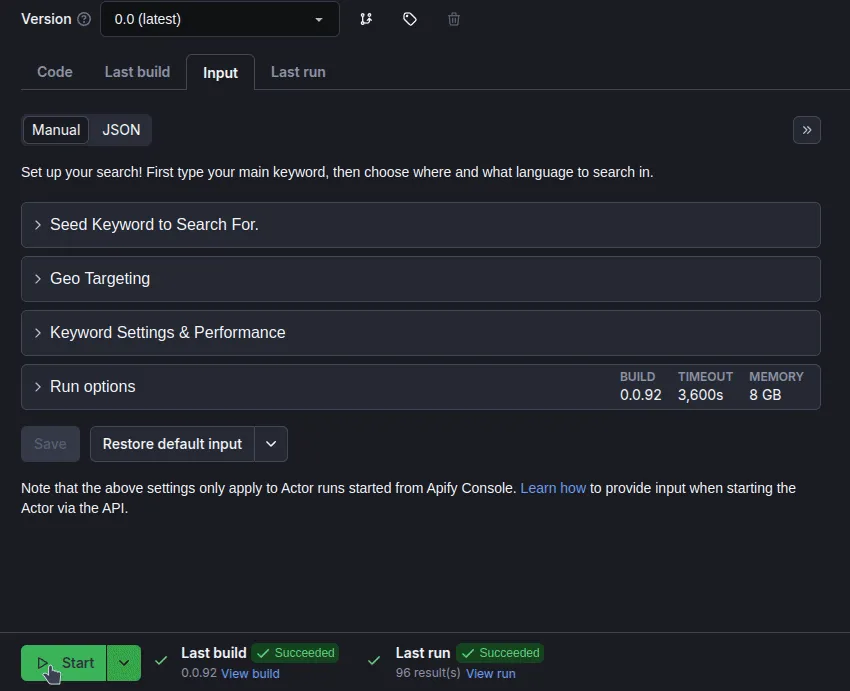Click the version branch source icon
This screenshot has width=850, height=691.
point(366,20)
